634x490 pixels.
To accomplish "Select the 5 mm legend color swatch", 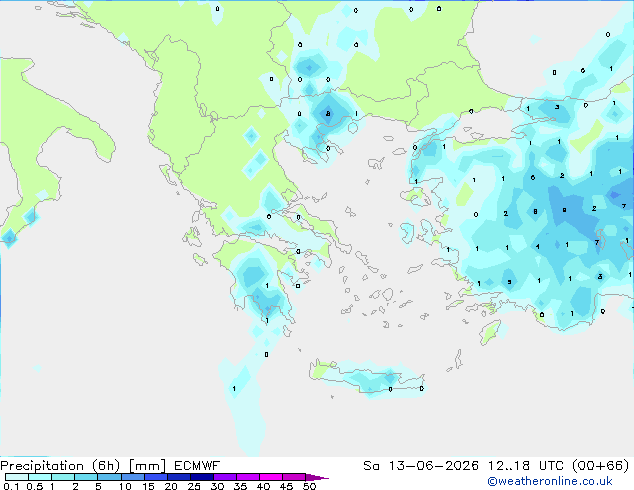I will click(x=109, y=477).
